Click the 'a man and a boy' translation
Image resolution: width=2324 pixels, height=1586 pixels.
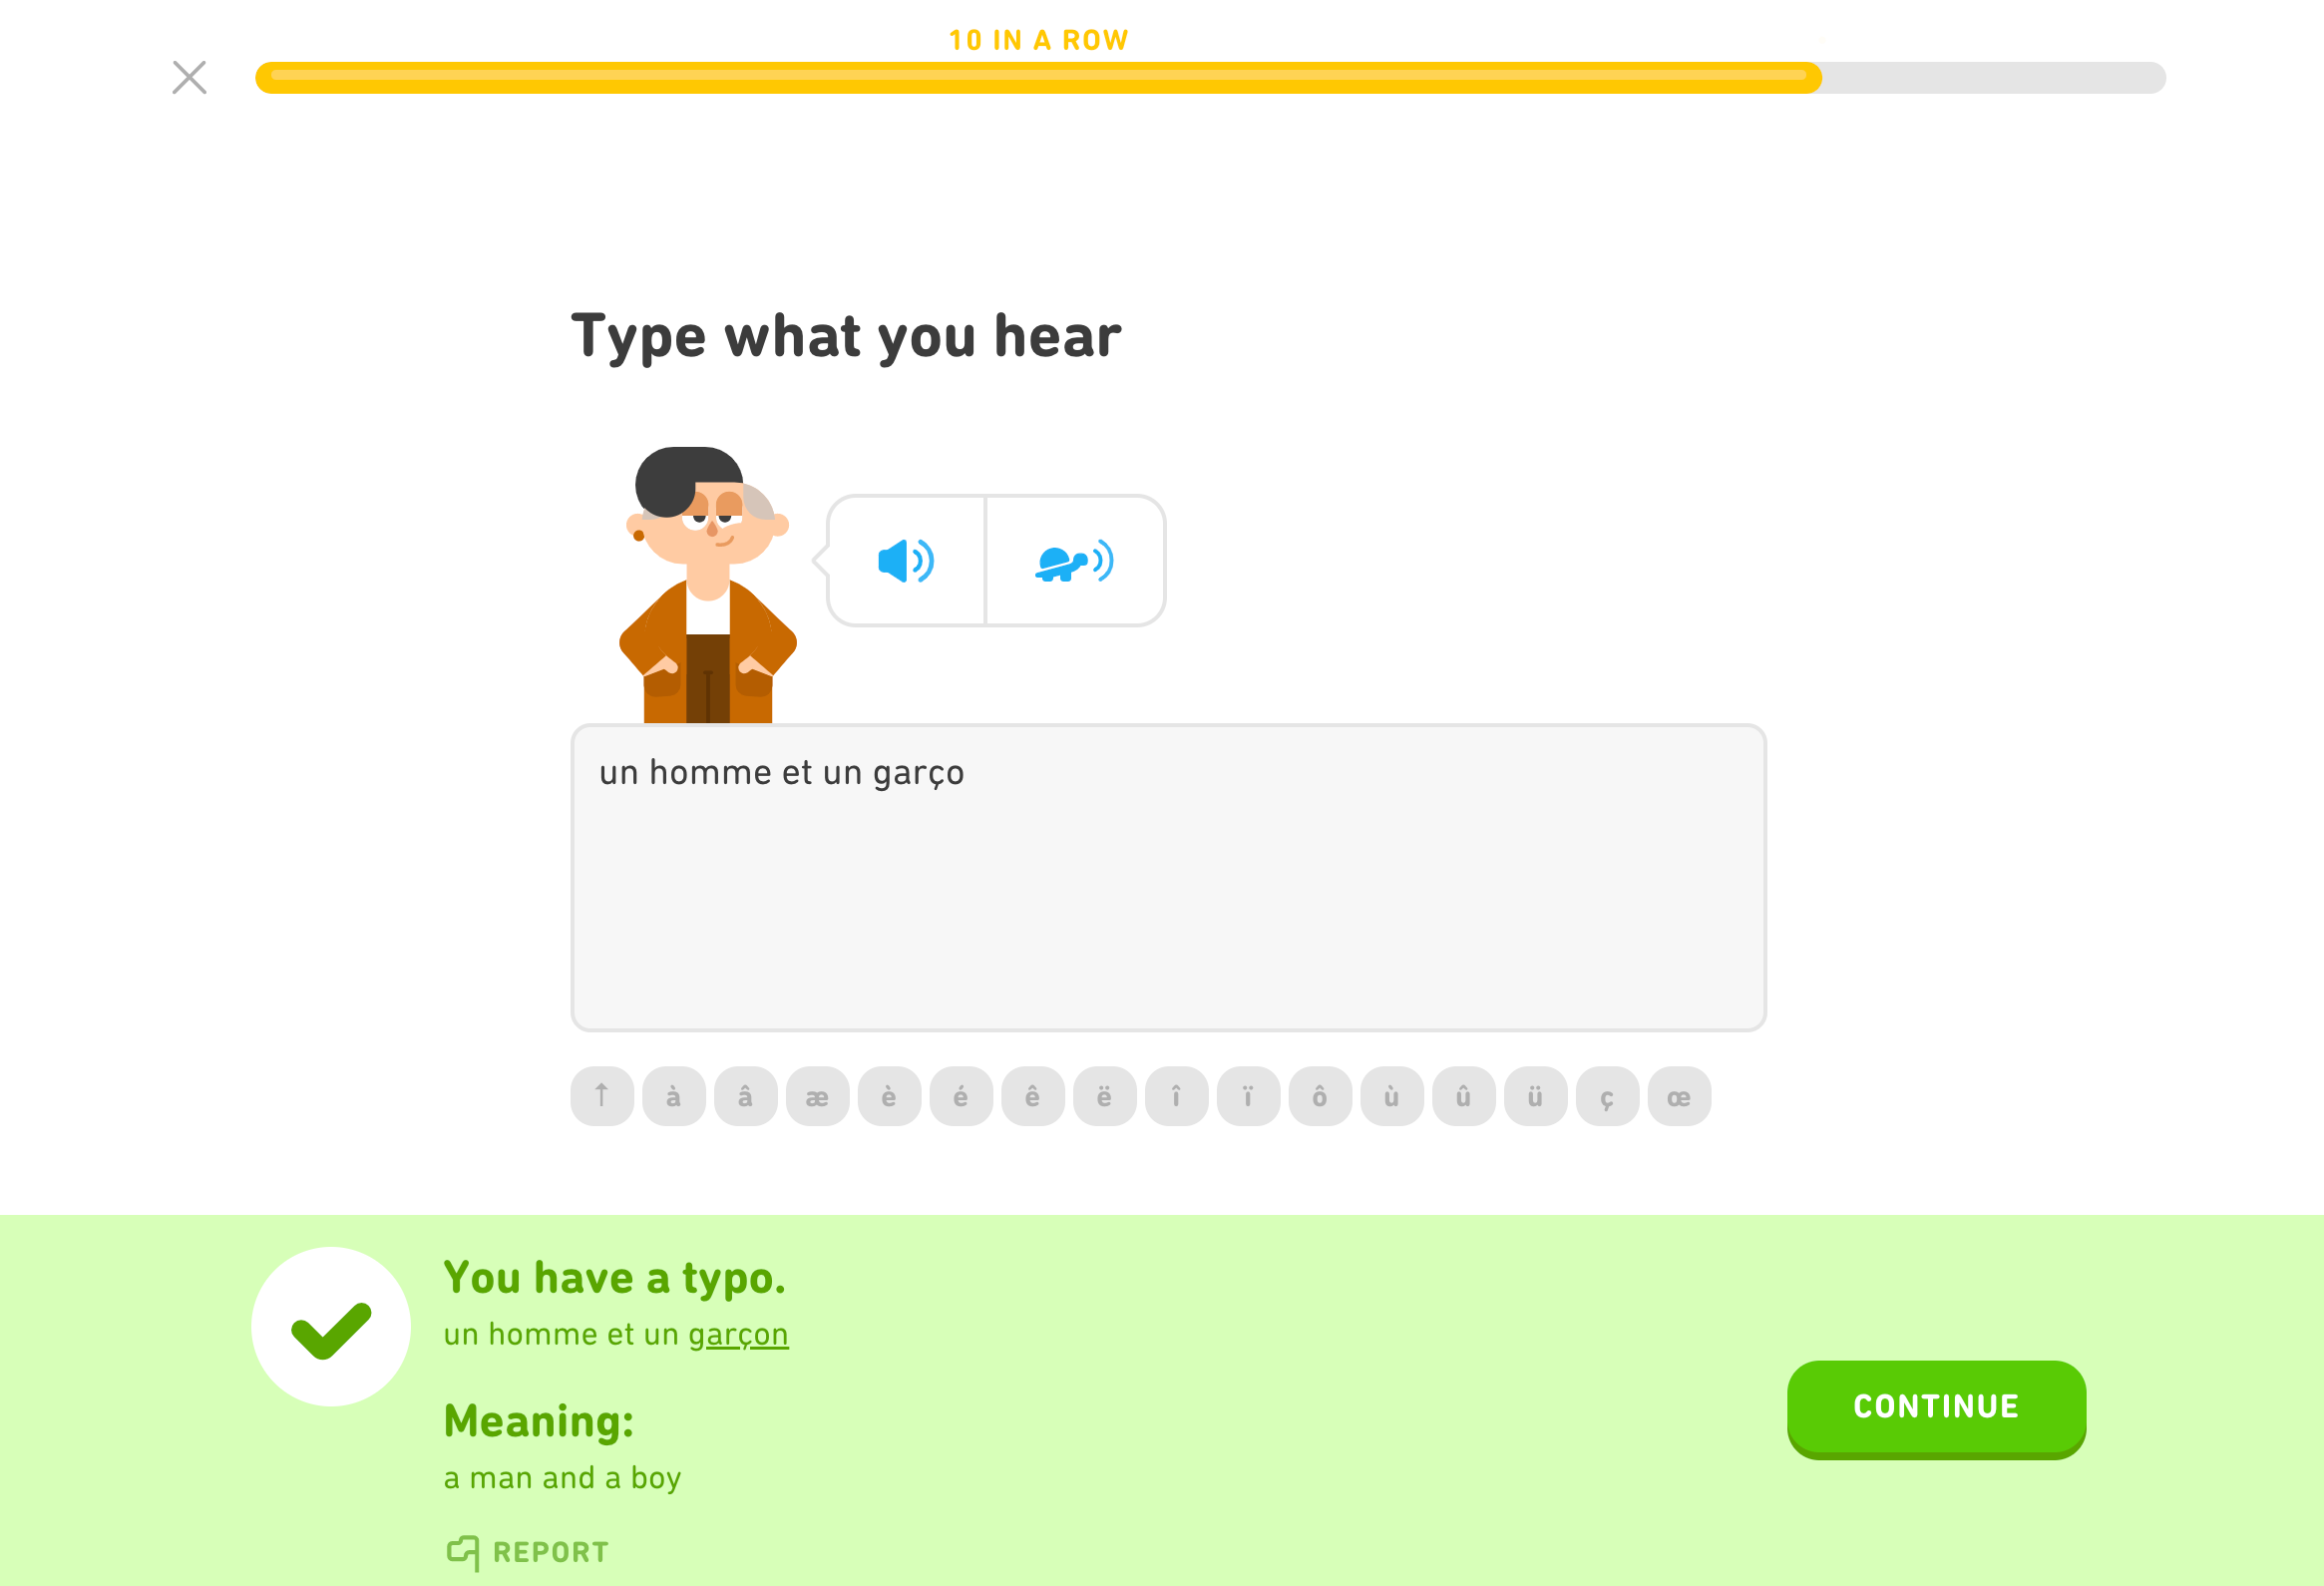click(x=562, y=1478)
